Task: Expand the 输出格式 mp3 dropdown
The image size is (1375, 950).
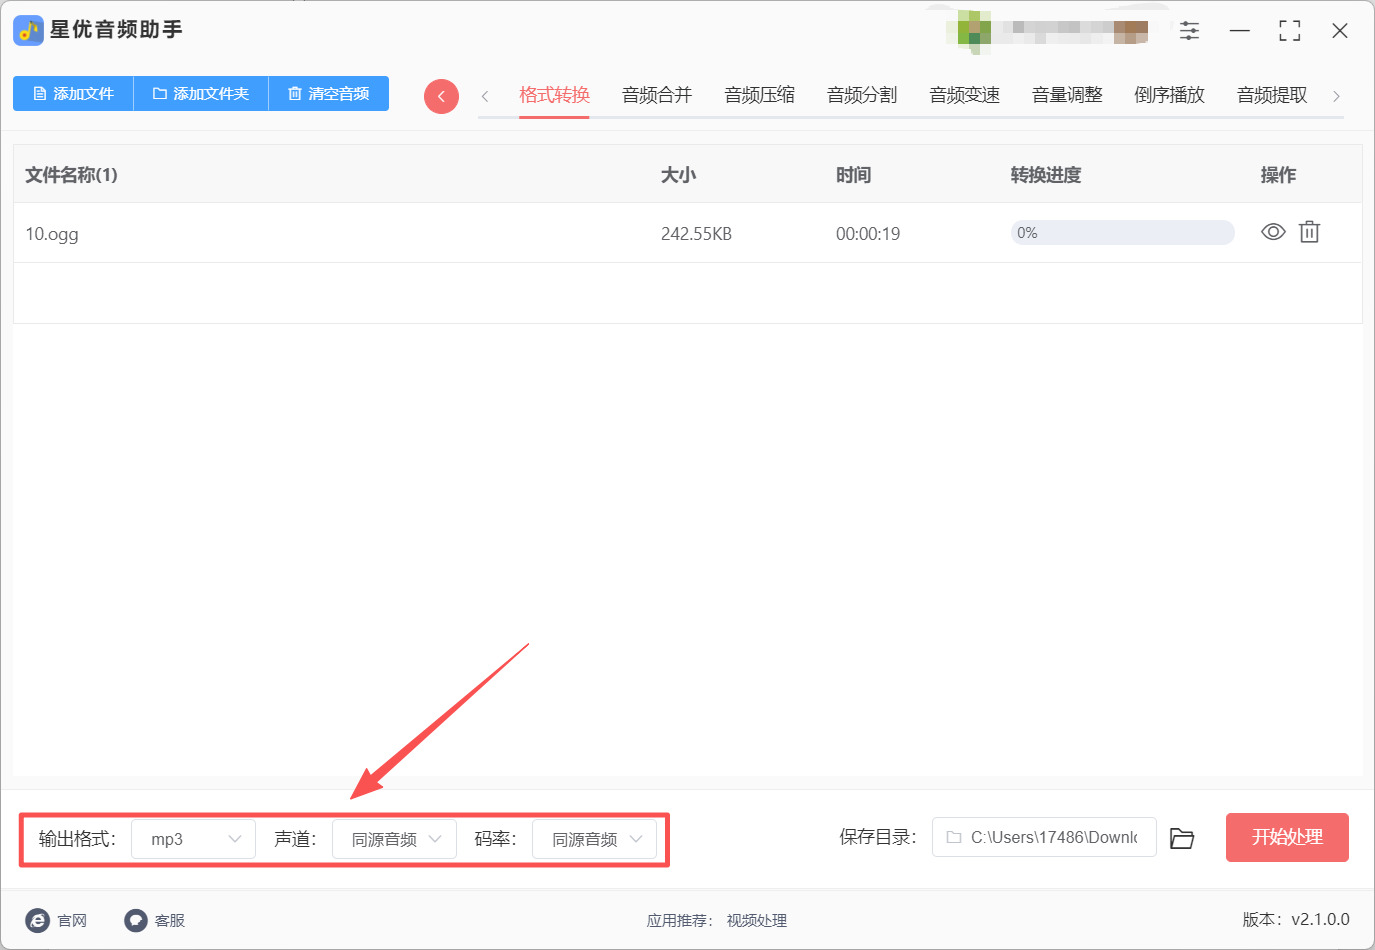Action: [x=194, y=839]
